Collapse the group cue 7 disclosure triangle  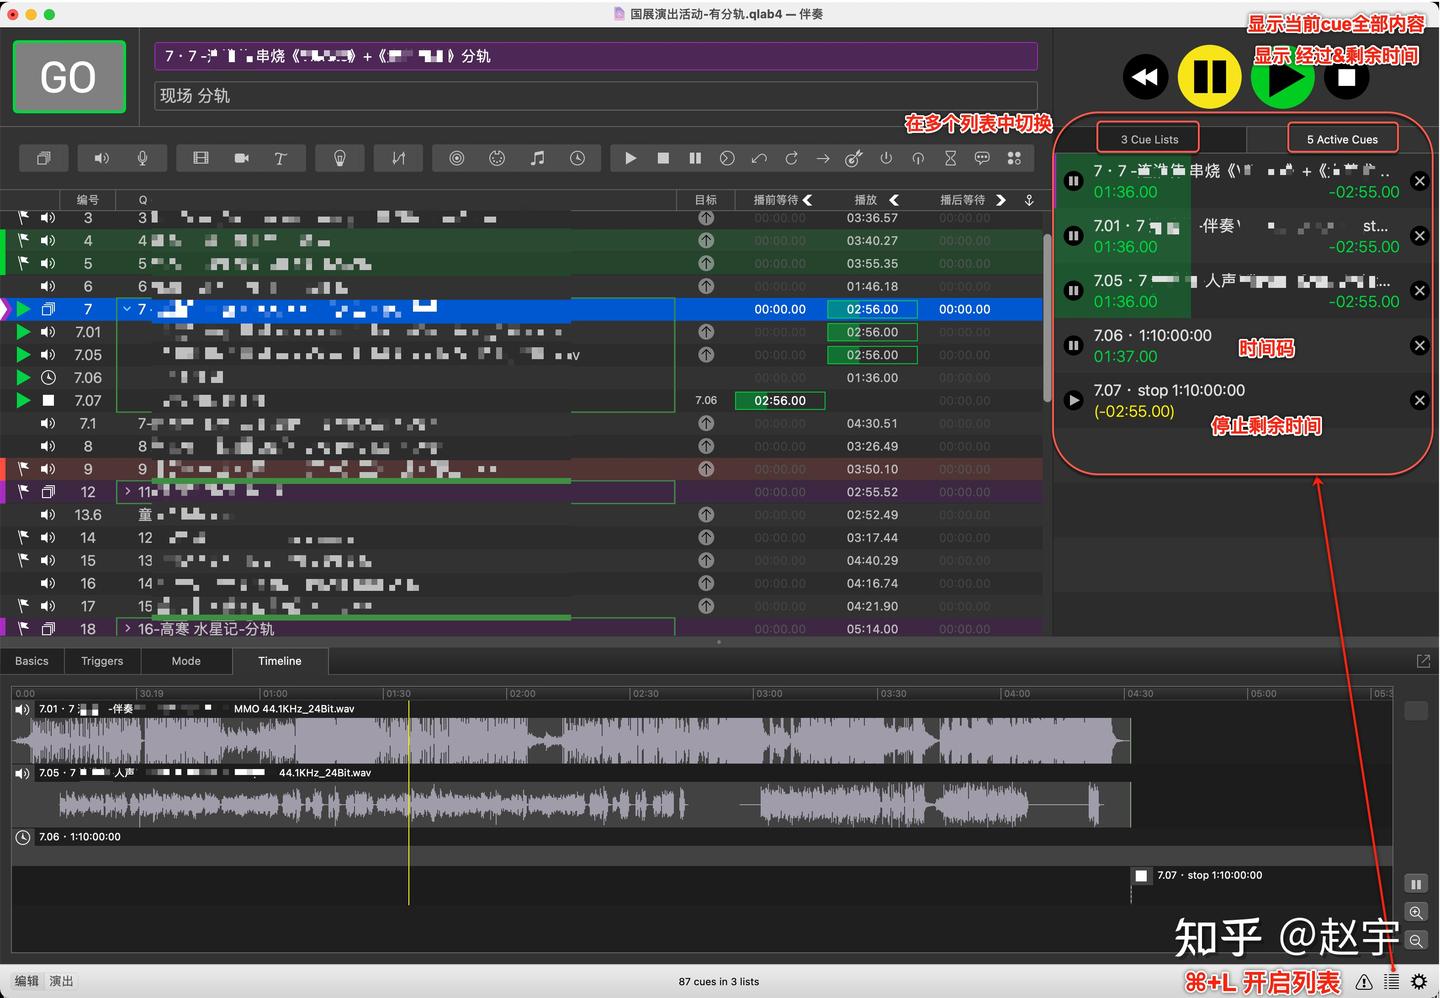pyautogui.click(x=126, y=309)
